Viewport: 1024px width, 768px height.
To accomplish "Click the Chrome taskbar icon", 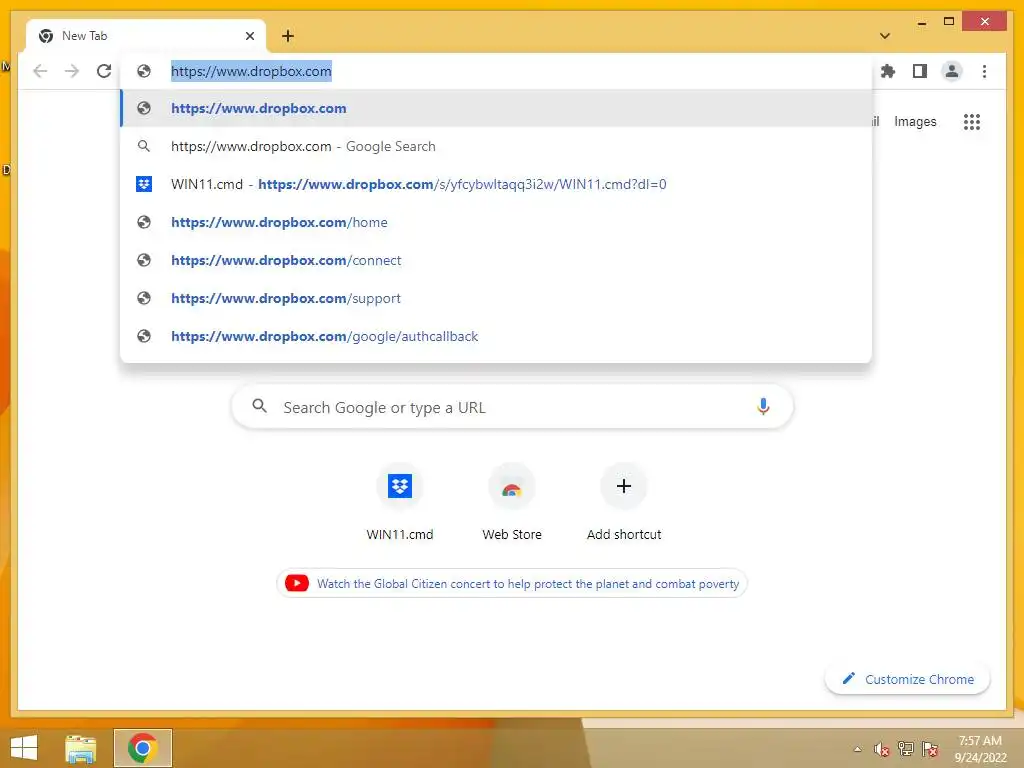I will pyautogui.click(x=142, y=748).
